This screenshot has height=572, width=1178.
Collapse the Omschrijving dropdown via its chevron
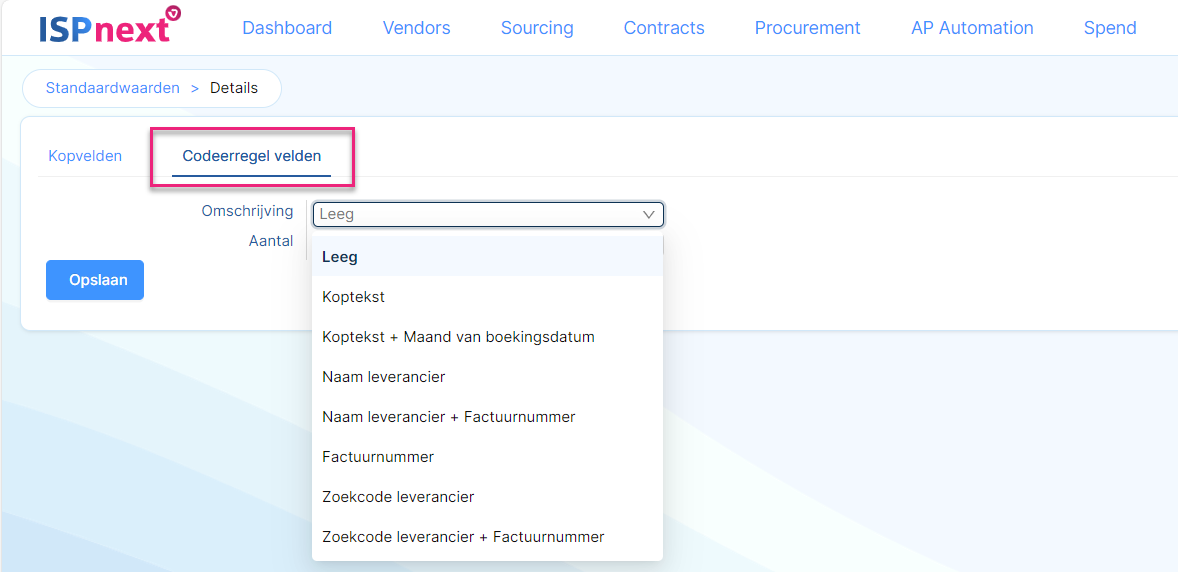tap(649, 215)
